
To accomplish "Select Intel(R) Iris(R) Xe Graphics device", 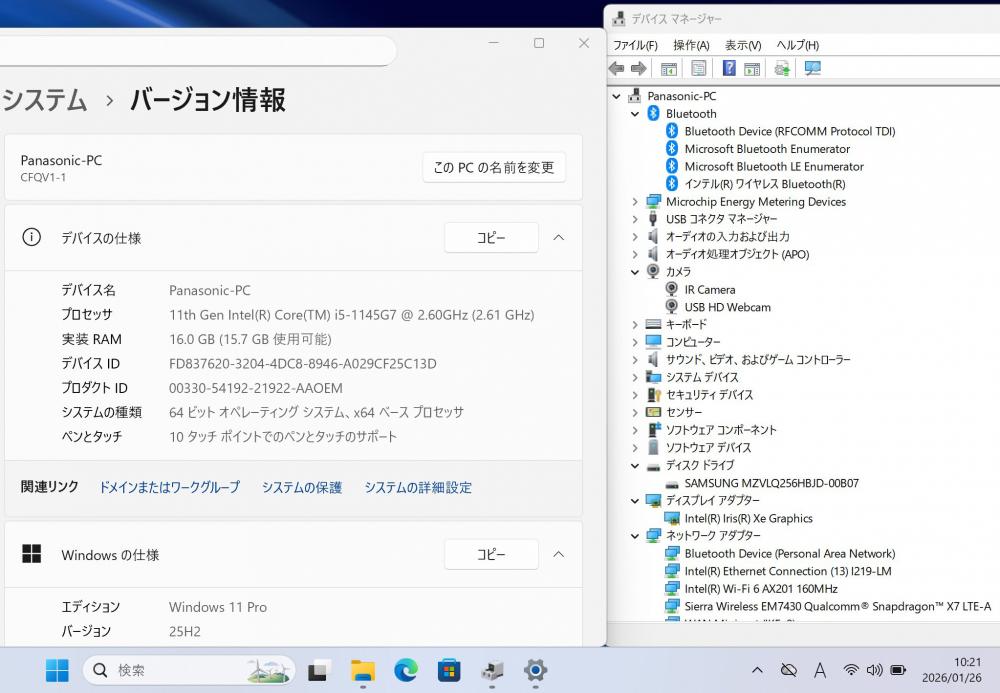I will [x=748, y=518].
